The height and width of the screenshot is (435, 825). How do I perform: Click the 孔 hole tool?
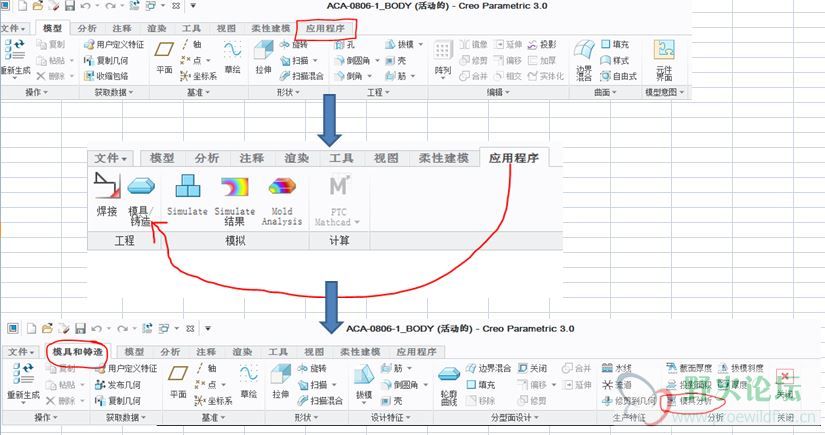pyautogui.click(x=345, y=45)
